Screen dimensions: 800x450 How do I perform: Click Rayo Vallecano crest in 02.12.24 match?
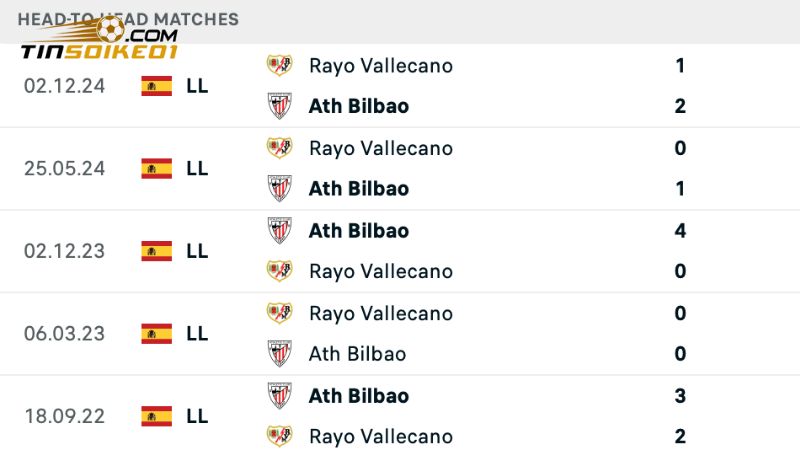coord(279,66)
